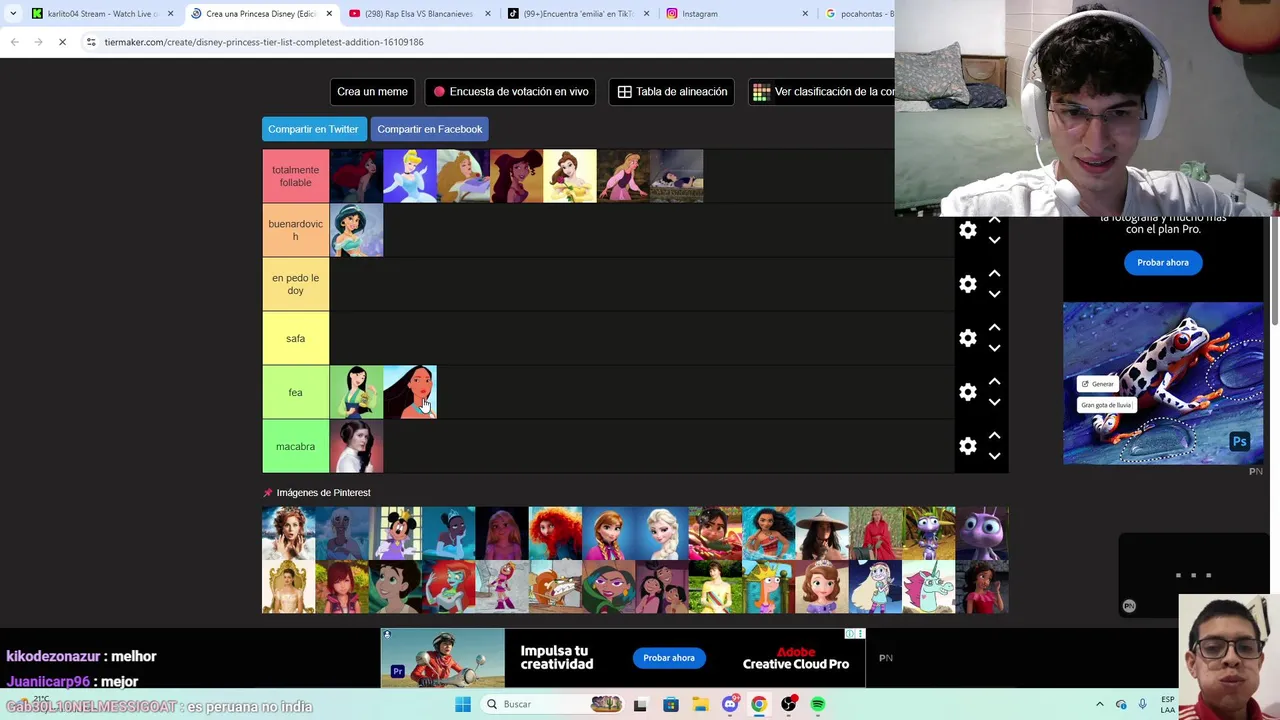The width and height of the screenshot is (1280, 720).
Task: Open File Explorer from taskbar
Action: click(x=700, y=704)
